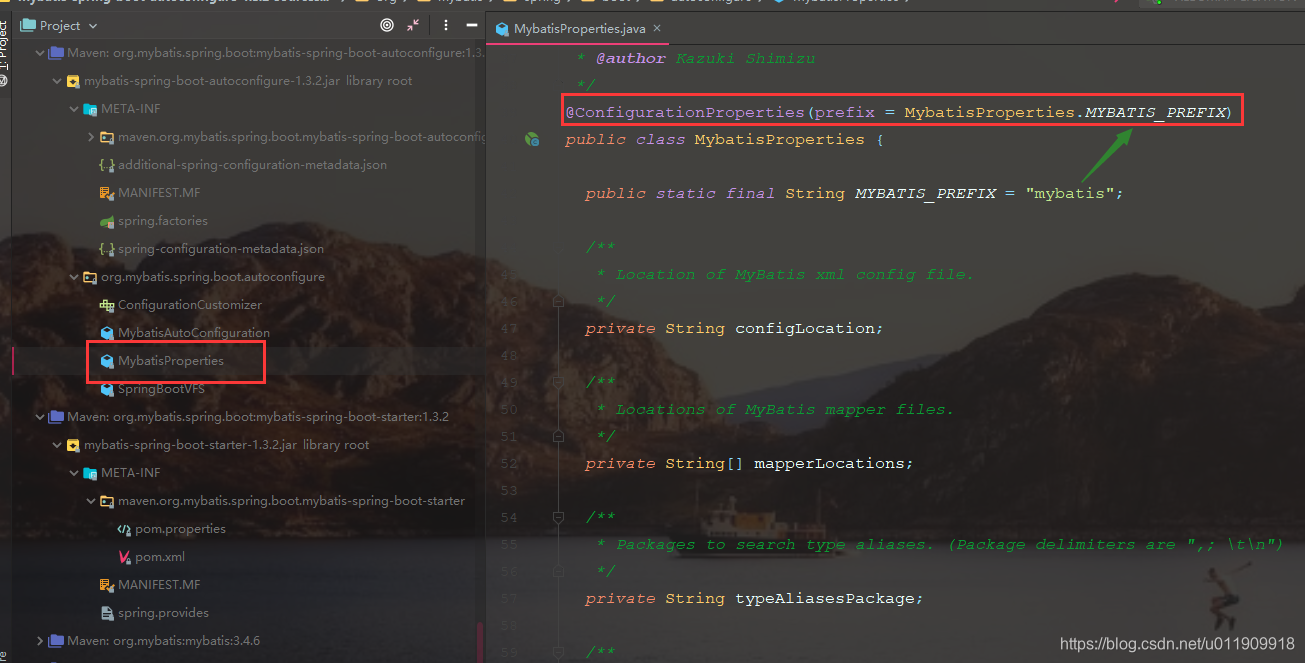Open Project panel options (three dots)
This screenshot has width=1305, height=663.
point(445,25)
